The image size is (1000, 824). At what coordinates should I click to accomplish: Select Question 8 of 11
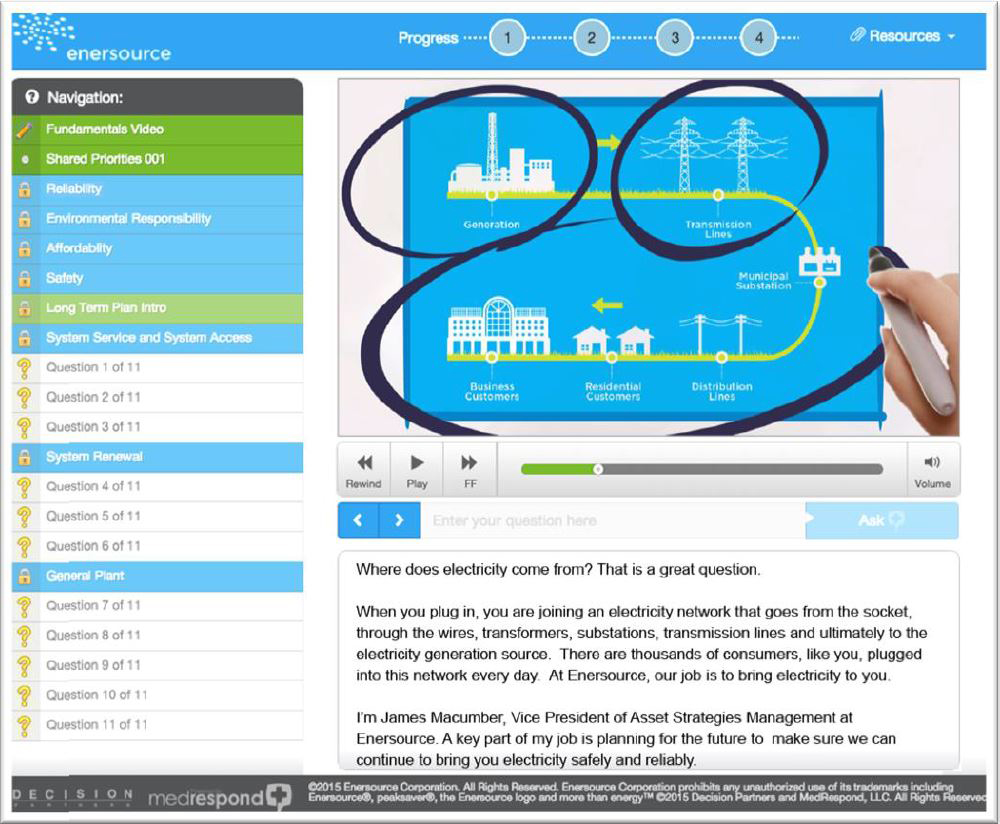click(158, 635)
